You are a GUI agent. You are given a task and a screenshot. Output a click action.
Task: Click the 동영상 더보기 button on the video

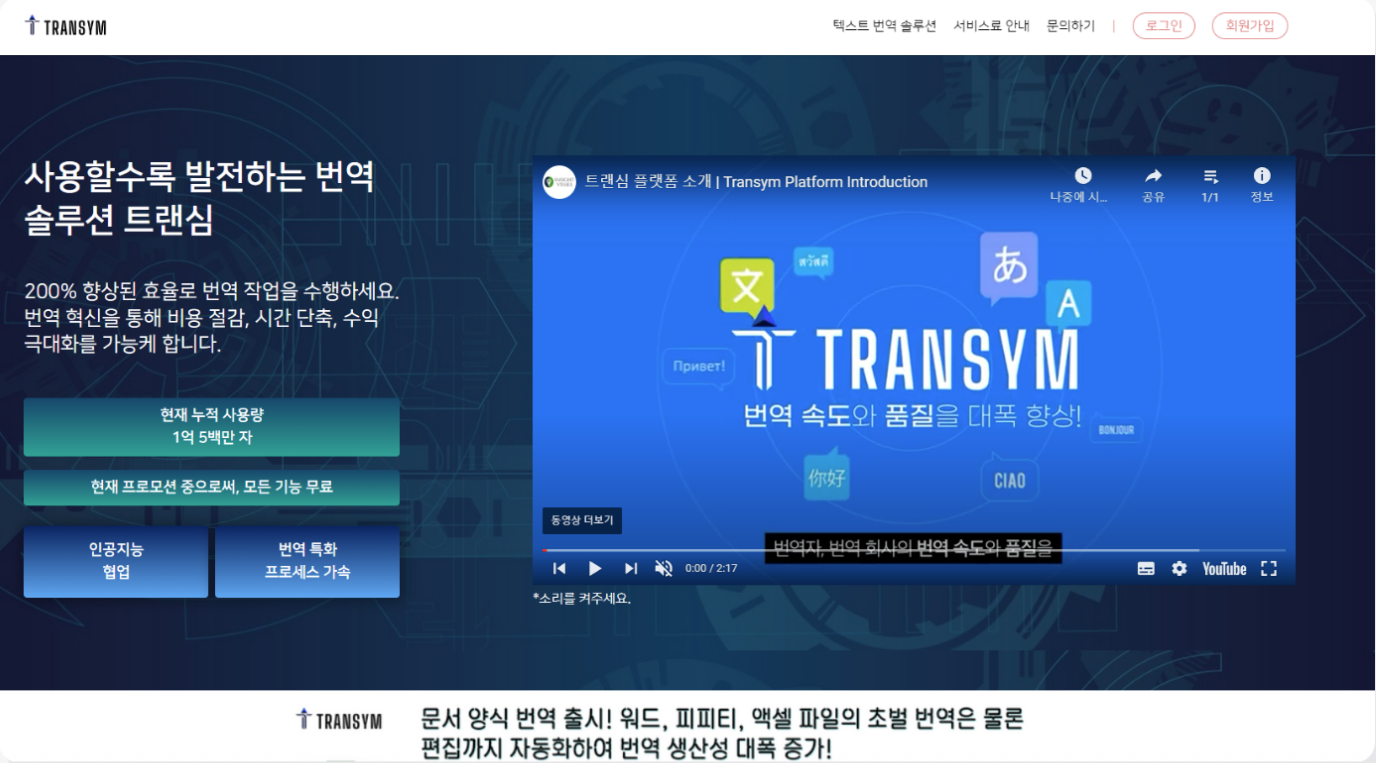tap(582, 520)
